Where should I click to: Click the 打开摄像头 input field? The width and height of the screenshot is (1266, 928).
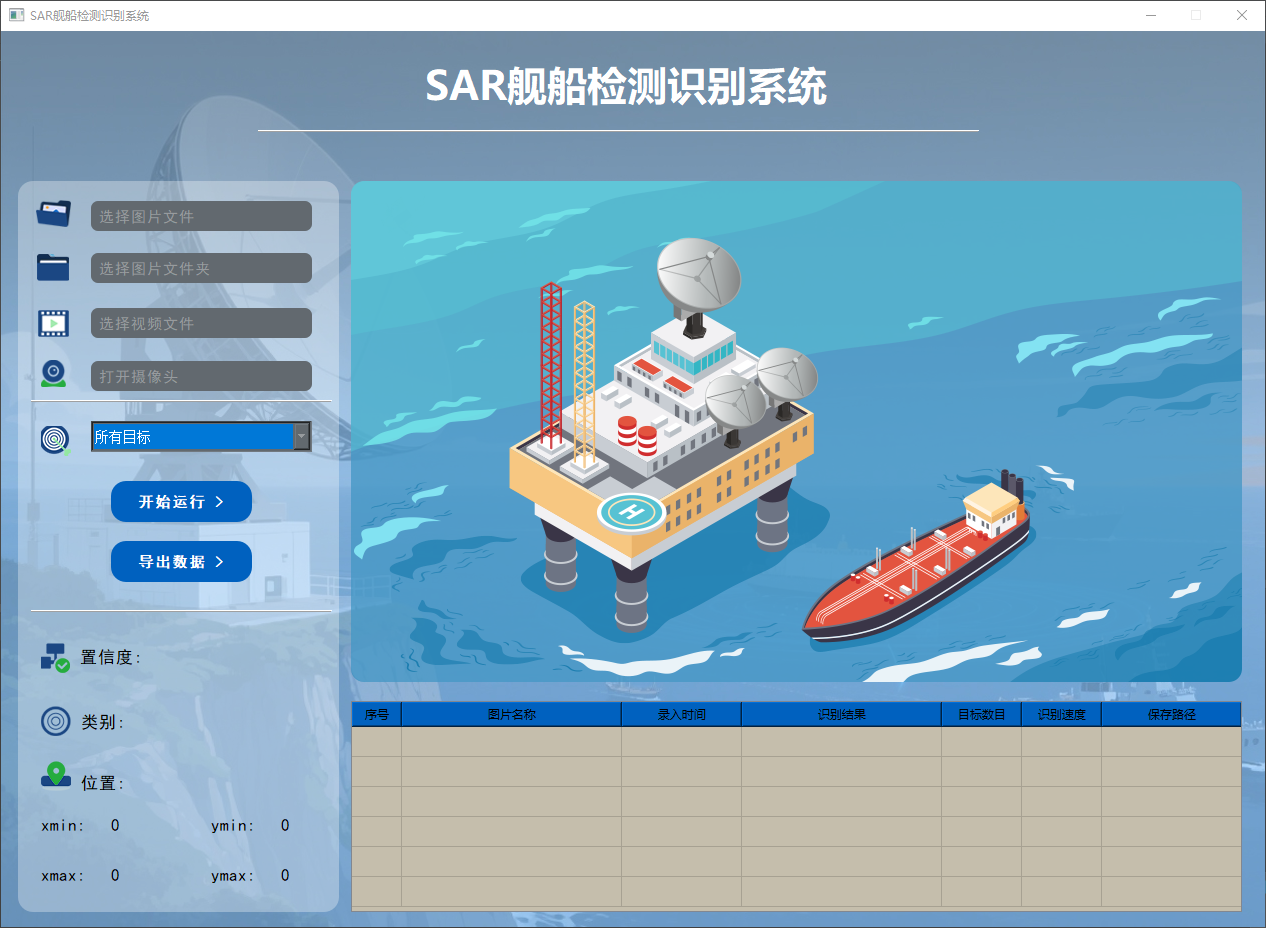click(x=201, y=376)
